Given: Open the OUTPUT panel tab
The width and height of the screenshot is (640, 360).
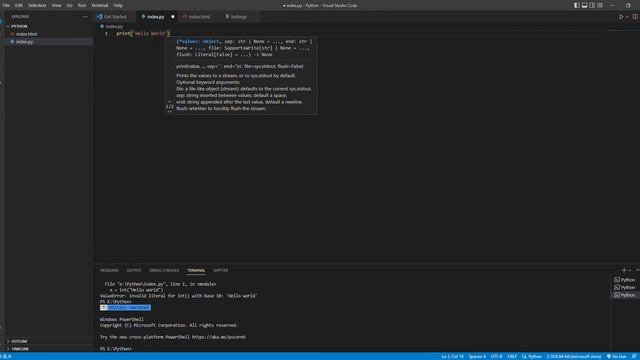Looking at the screenshot, I should click(133, 270).
